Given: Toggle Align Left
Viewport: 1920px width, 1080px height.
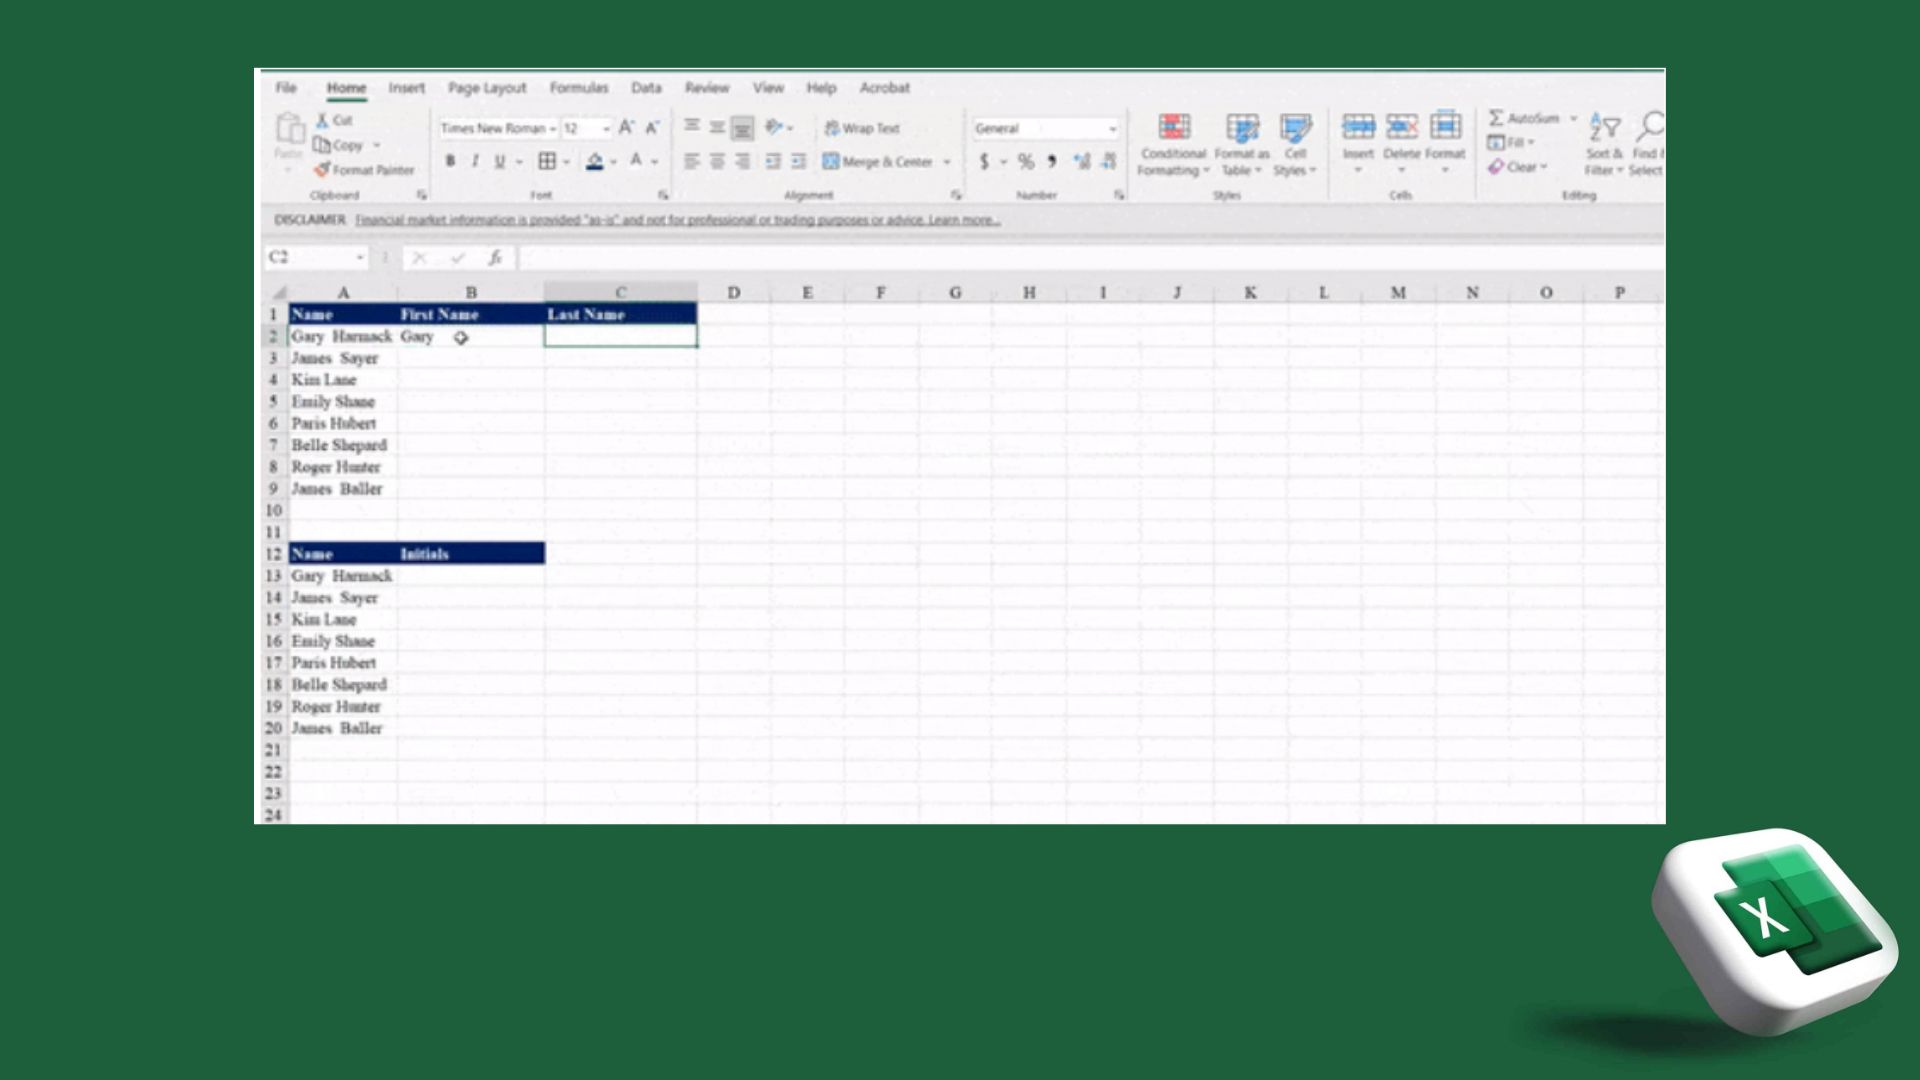Looking at the screenshot, I should [x=692, y=161].
